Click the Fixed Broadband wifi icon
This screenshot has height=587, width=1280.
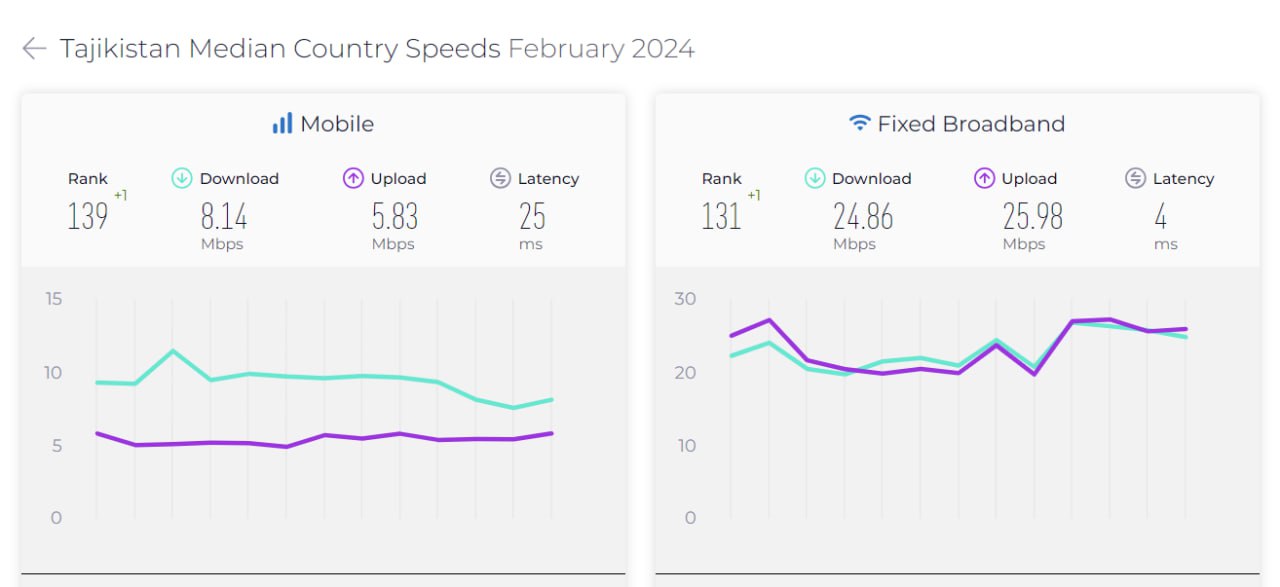pos(859,124)
